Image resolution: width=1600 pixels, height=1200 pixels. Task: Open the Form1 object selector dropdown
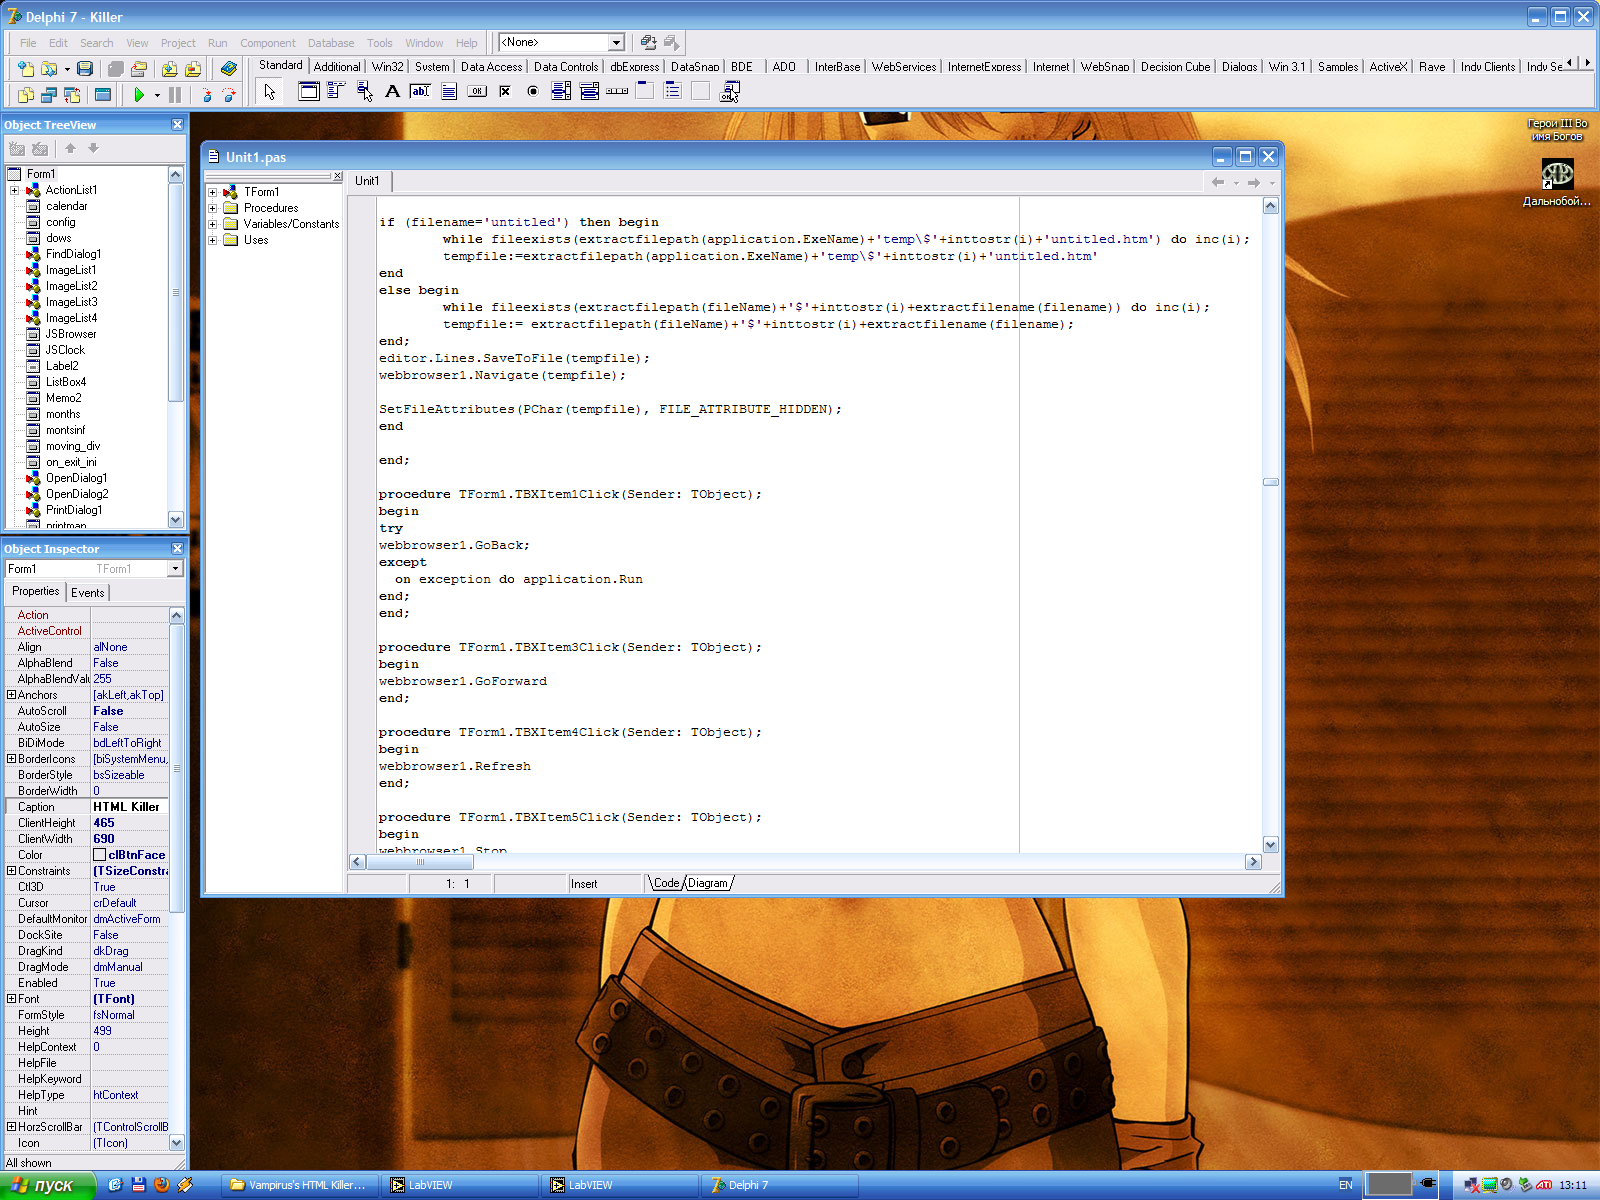tap(175, 569)
